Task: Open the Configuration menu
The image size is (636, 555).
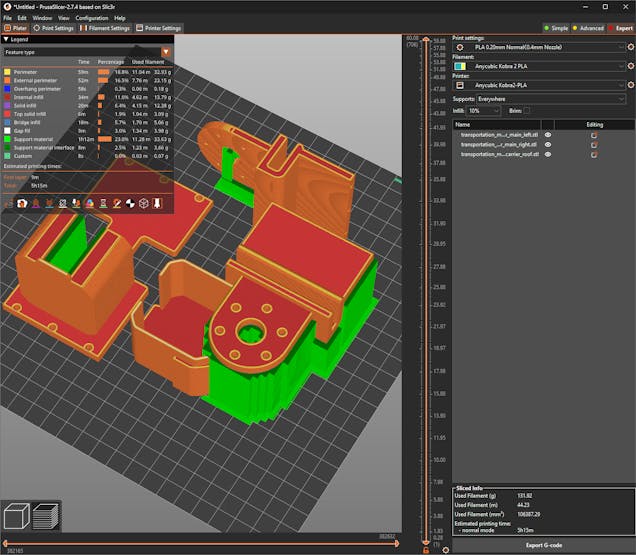Action: (92, 18)
